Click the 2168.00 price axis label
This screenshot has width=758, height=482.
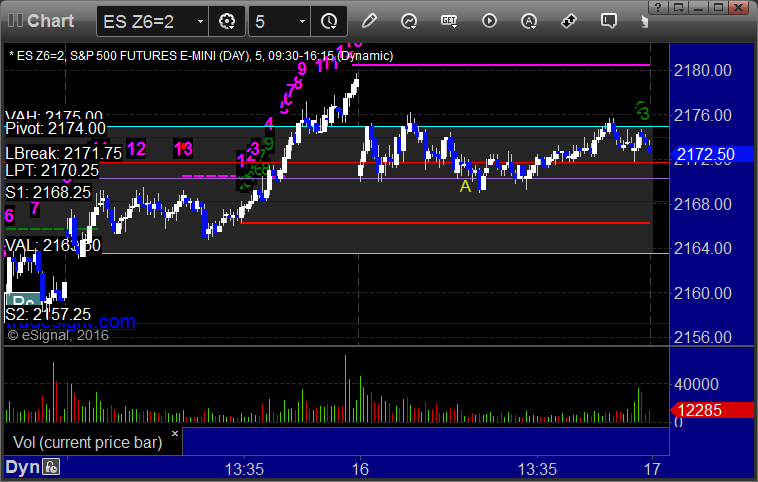(702, 204)
